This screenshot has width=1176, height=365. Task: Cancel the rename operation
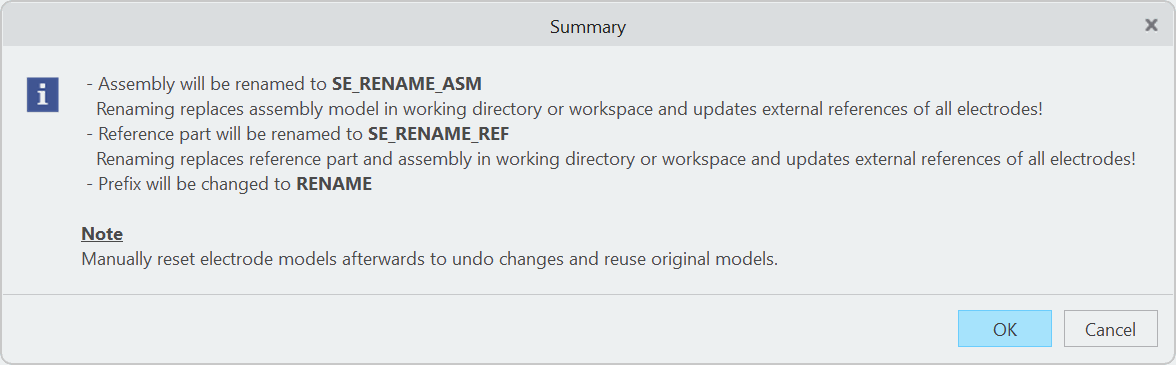click(x=1110, y=328)
